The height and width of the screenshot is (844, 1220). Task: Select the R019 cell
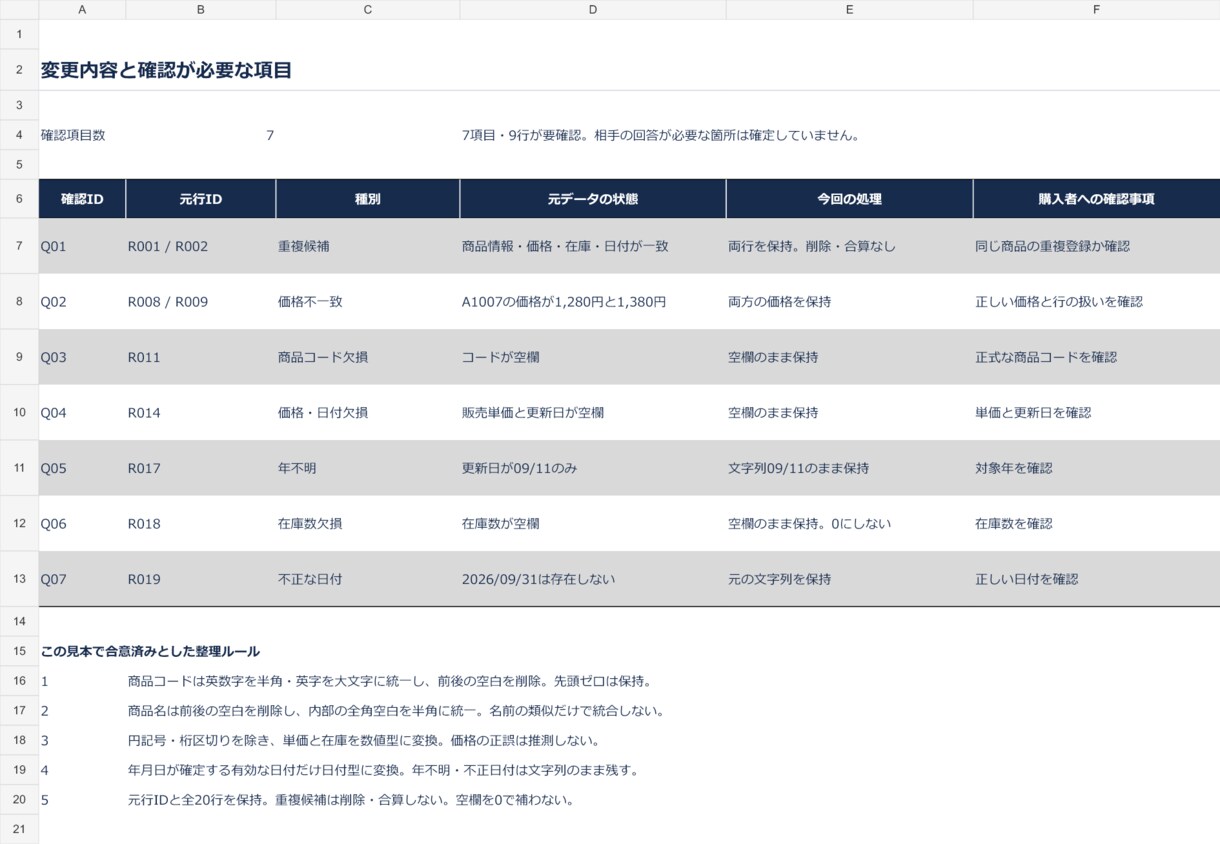(201, 579)
